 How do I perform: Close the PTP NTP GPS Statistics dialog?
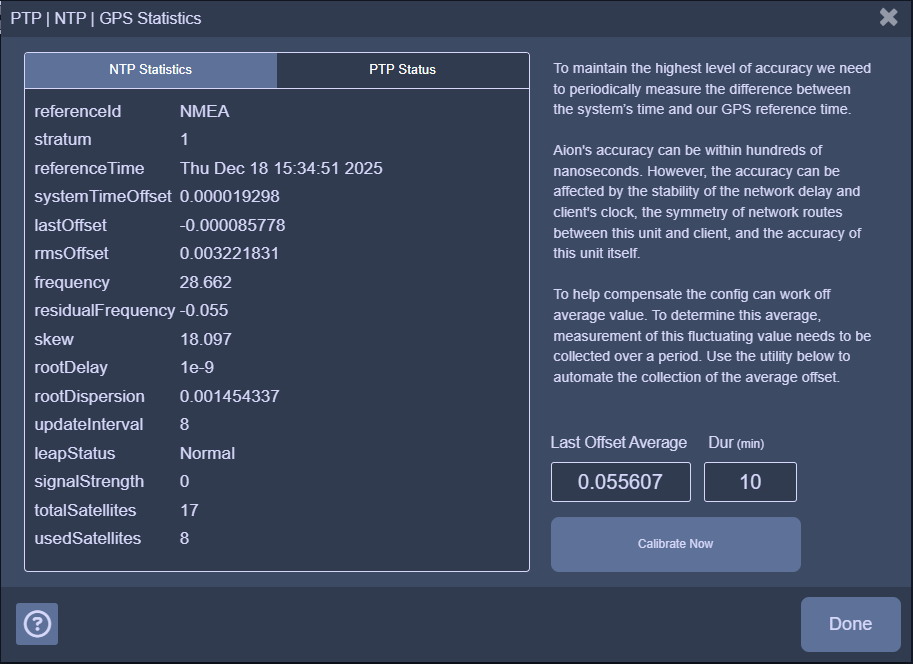click(888, 17)
